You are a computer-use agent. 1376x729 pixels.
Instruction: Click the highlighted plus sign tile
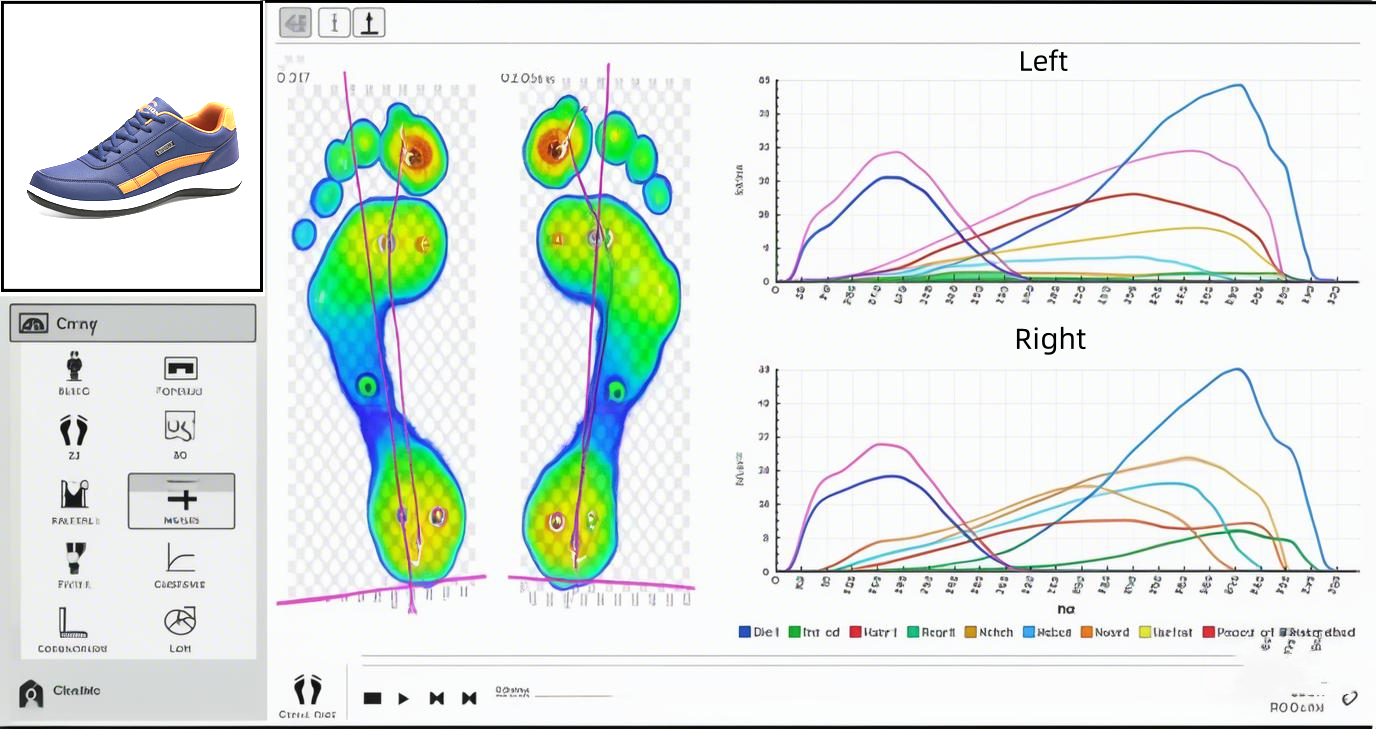(181, 500)
